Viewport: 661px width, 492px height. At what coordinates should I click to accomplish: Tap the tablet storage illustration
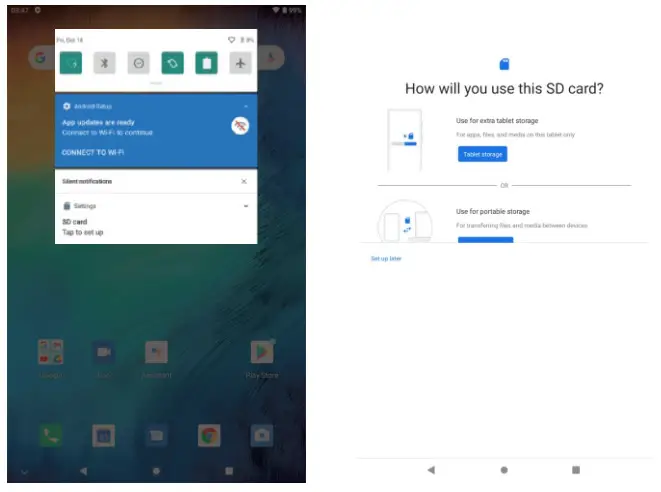click(405, 140)
